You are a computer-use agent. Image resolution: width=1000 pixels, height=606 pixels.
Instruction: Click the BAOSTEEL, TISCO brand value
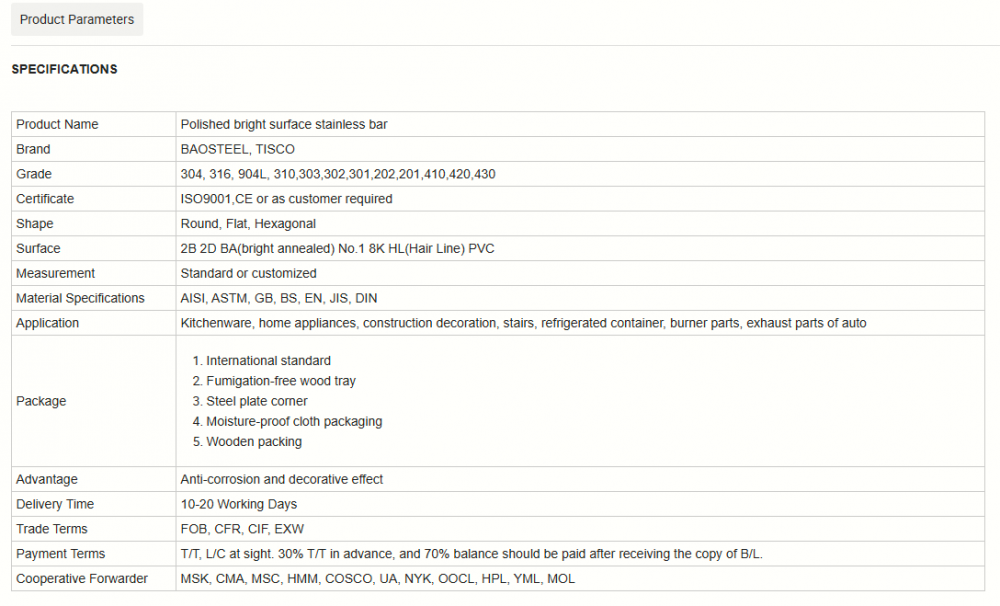point(237,149)
